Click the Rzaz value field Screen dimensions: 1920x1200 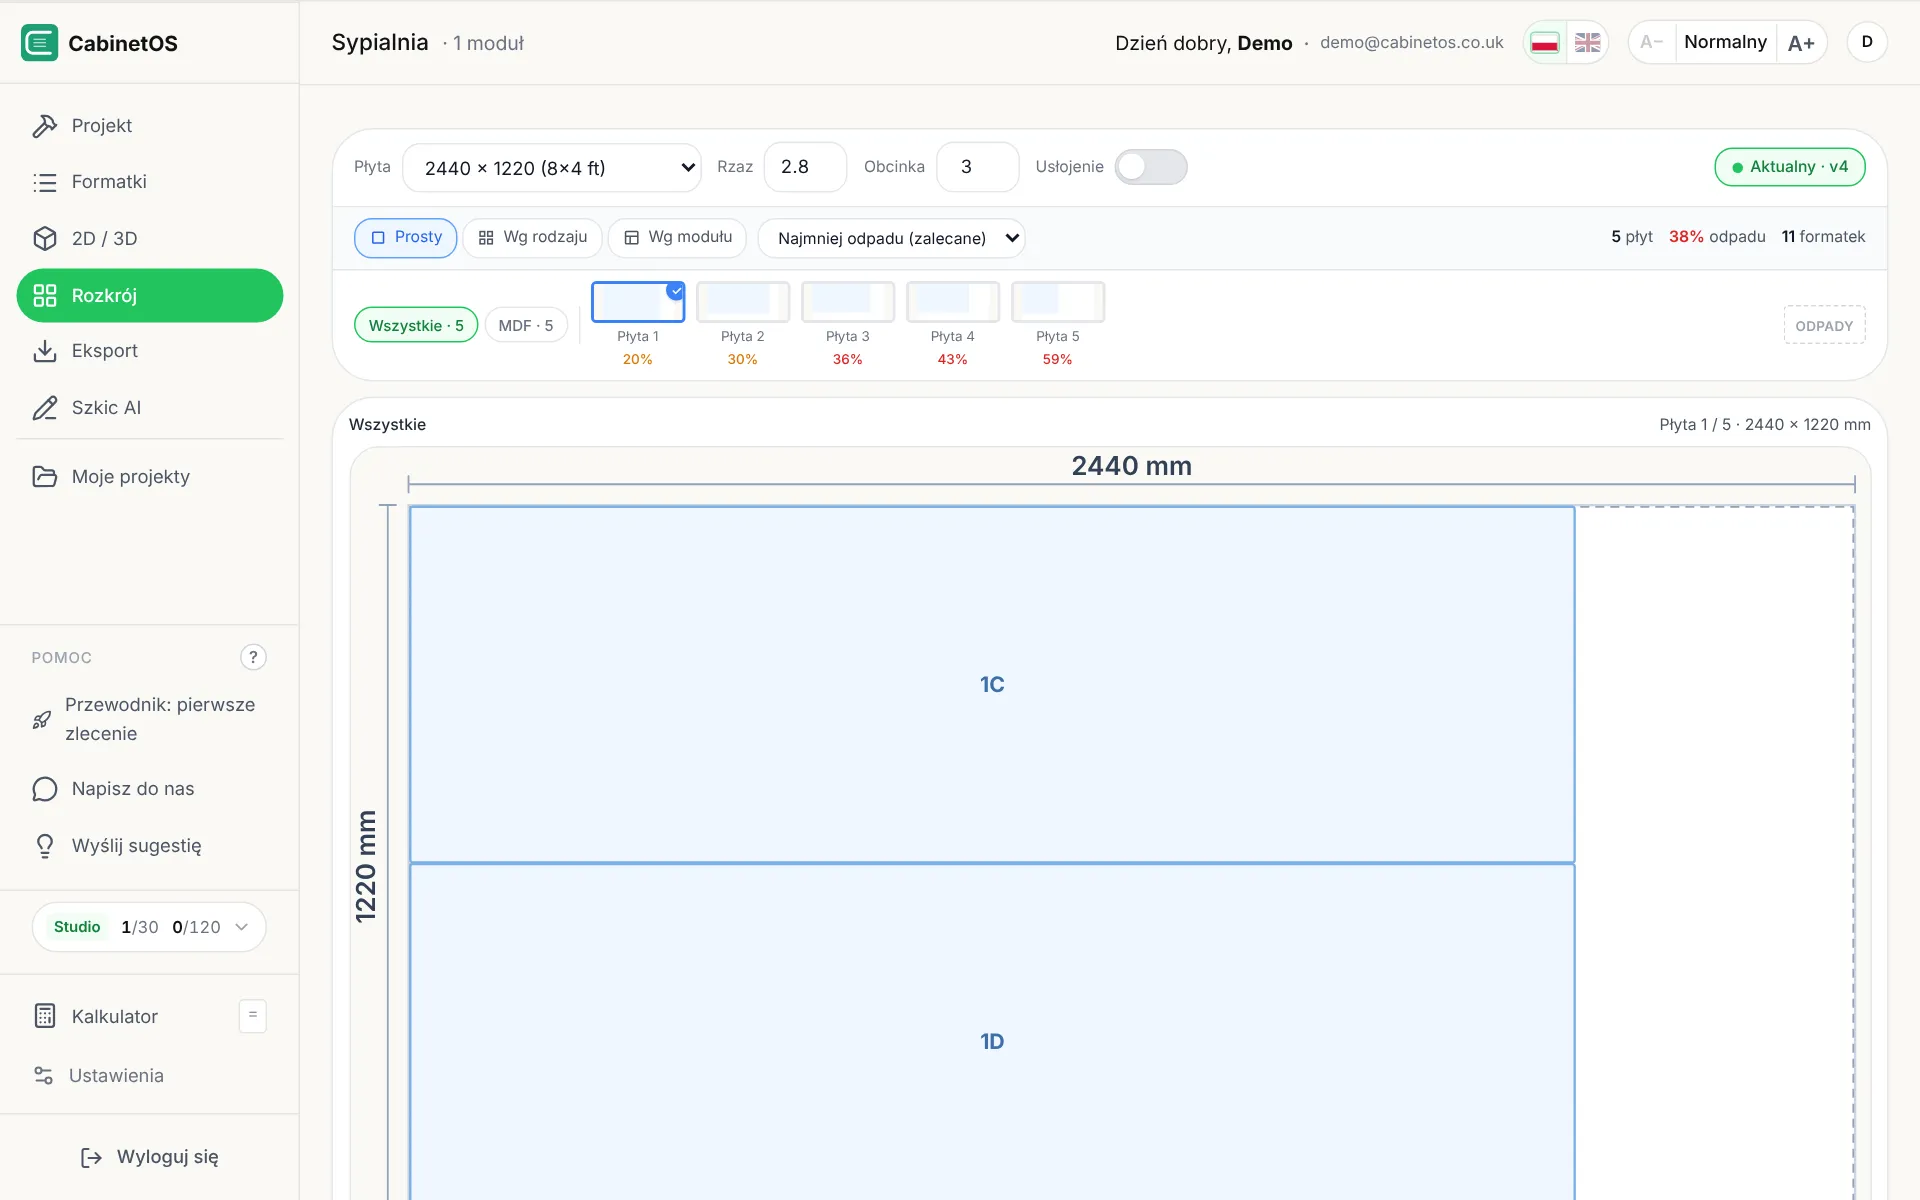805,167
